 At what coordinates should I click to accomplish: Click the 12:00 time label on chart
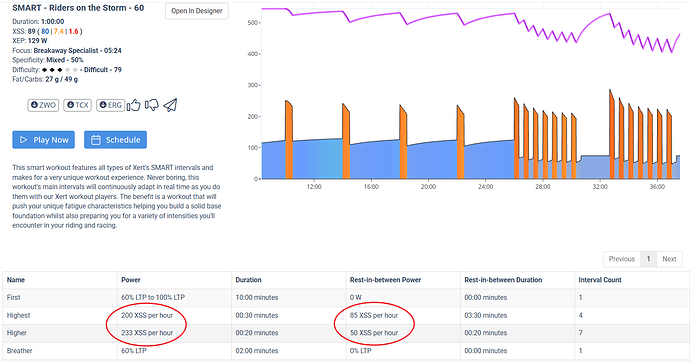point(314,186)
